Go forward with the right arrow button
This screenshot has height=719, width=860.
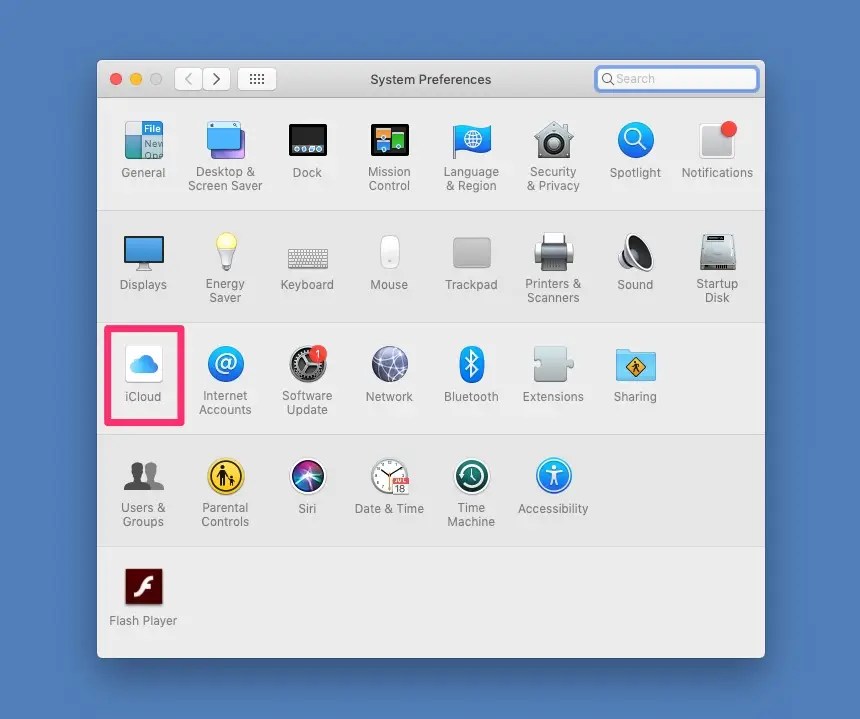click(x=216, y=79)
